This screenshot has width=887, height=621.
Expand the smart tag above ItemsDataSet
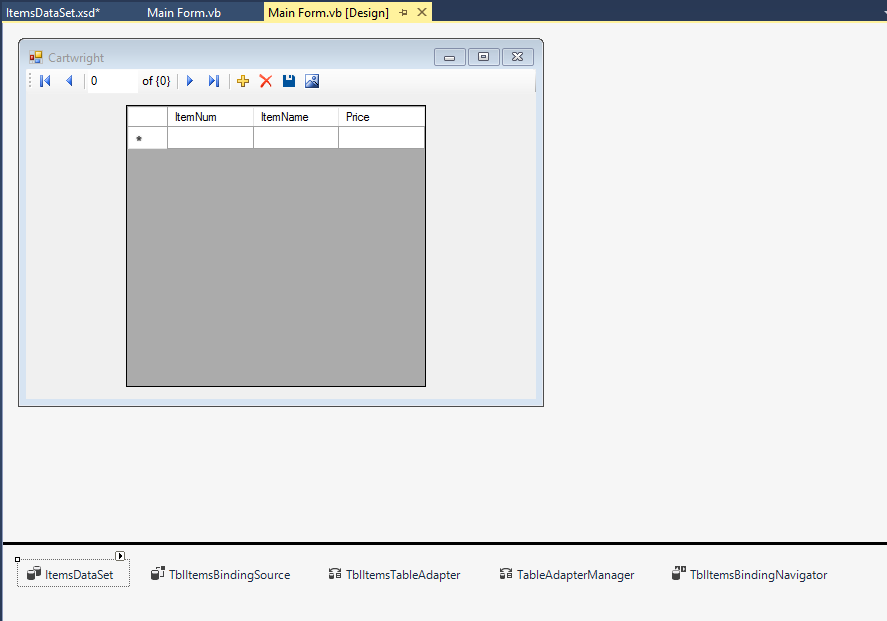(120, 555)
